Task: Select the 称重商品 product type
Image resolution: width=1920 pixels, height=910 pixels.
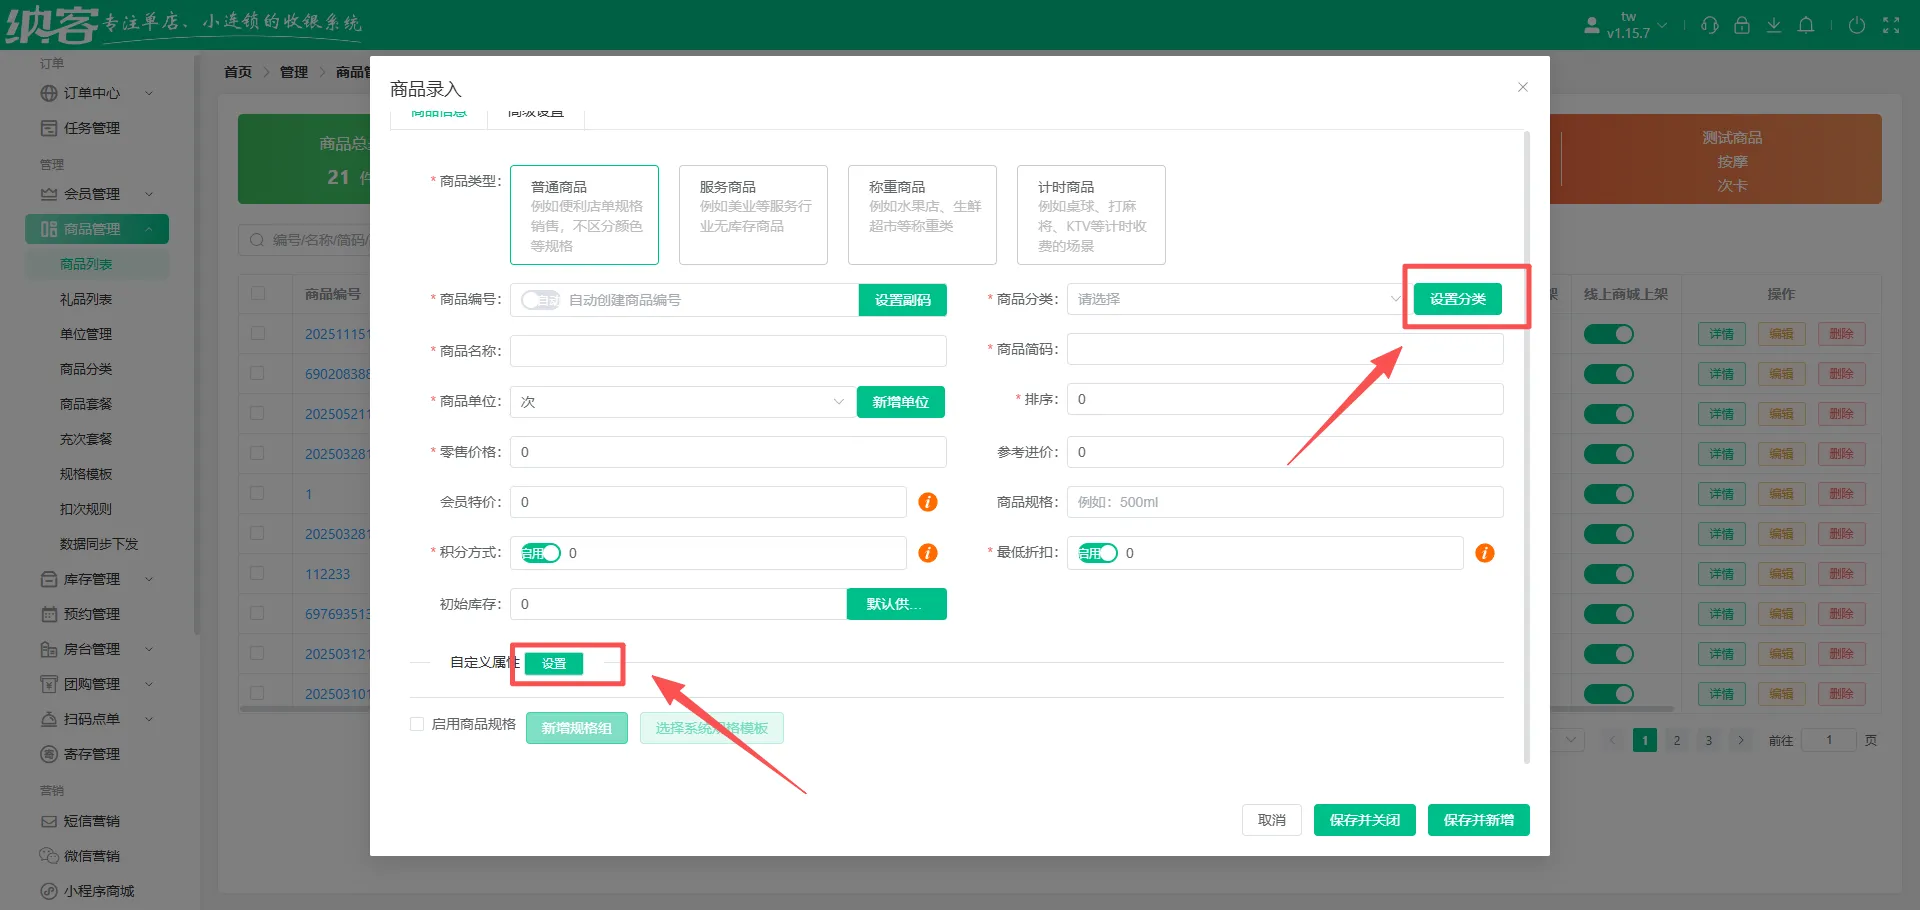Action: click(922, 215)
